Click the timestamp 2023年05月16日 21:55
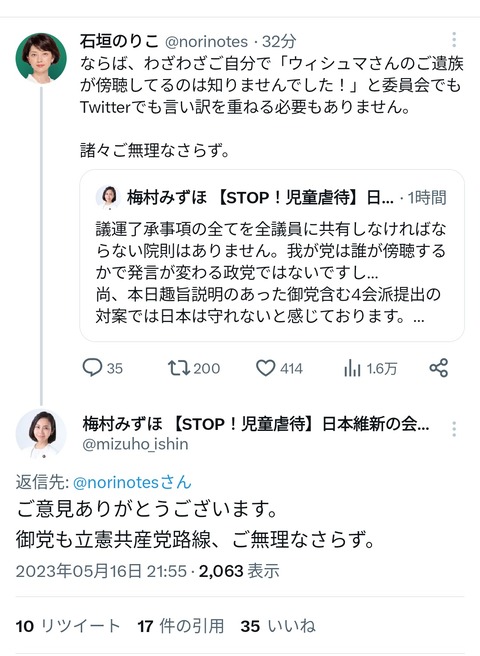This screenshot has height=656, width=480. point(101,571)
